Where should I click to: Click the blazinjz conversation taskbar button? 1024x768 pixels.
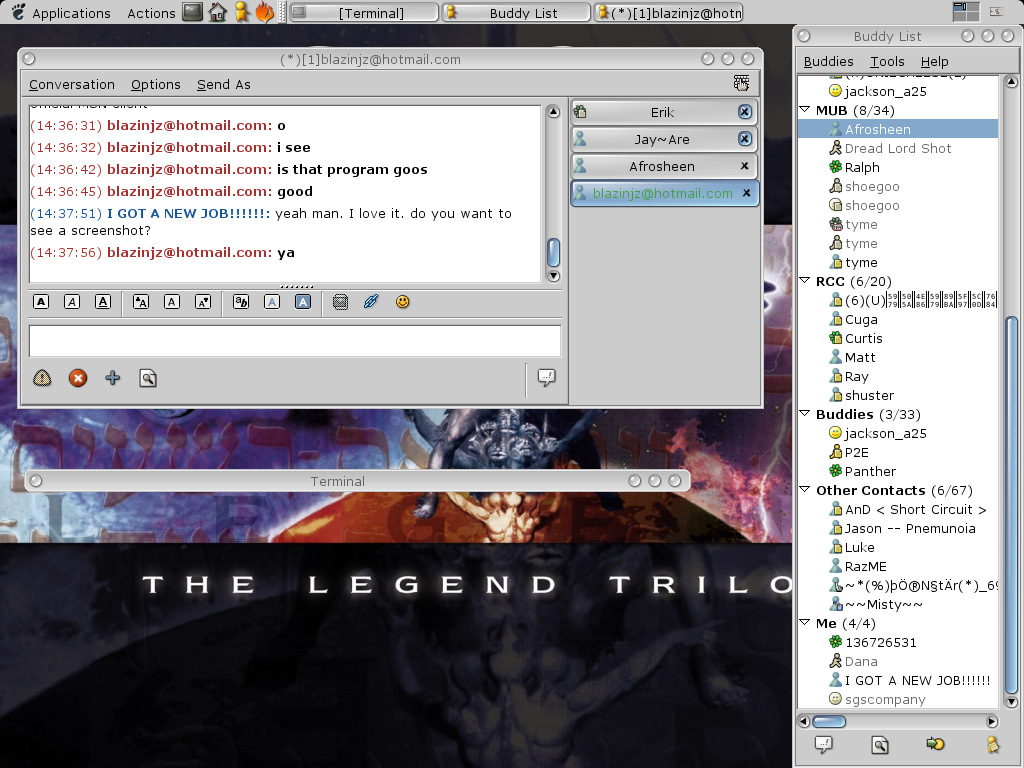click(669, 12)
